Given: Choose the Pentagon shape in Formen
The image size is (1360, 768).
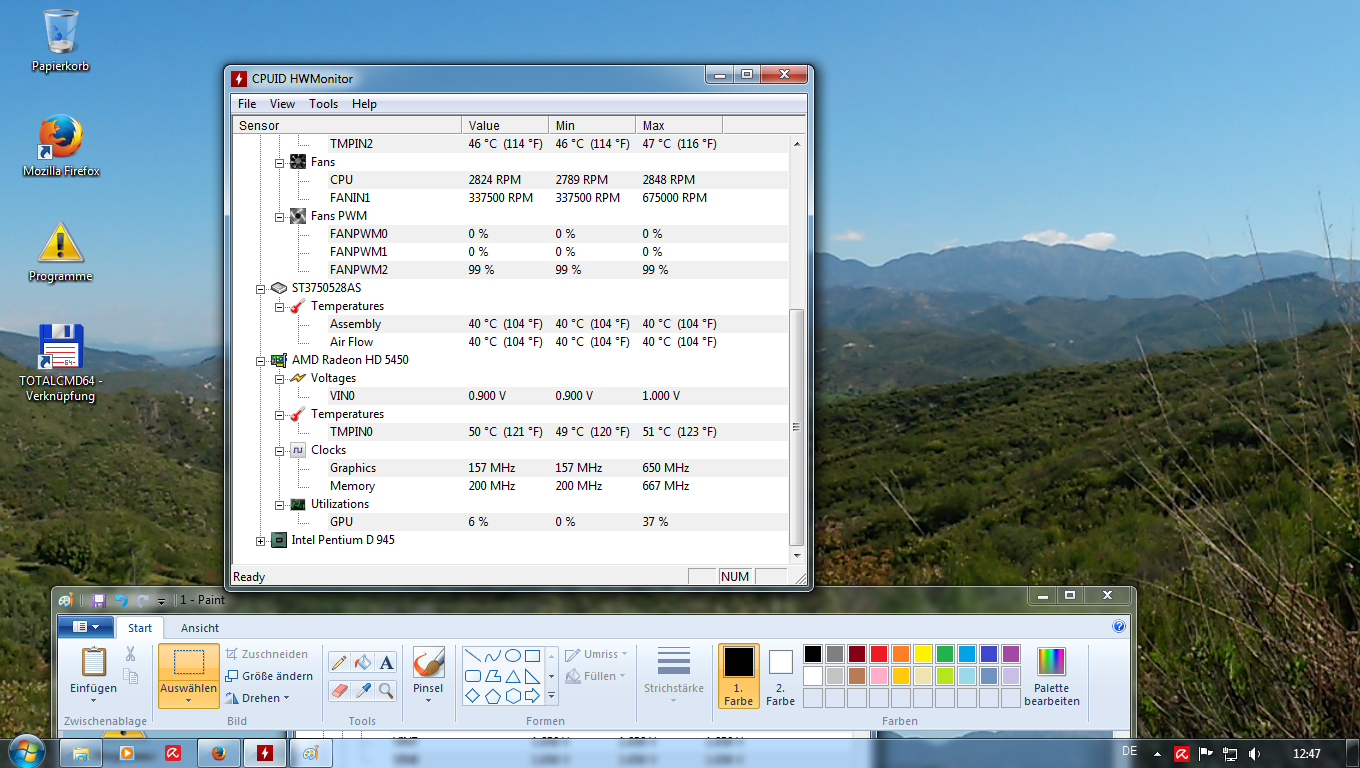Looking at the screenshot, I should [492, 696].
